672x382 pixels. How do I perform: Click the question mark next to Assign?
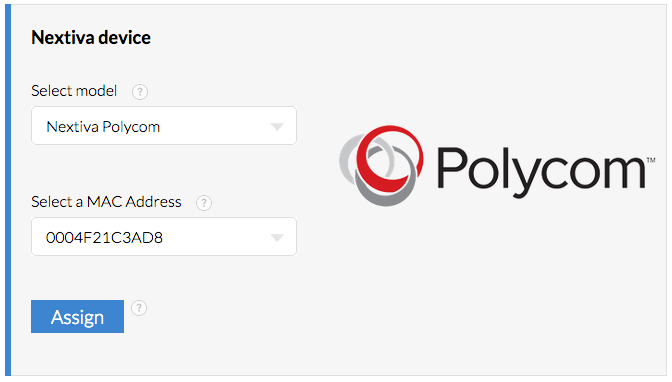(x=139, y=308)
